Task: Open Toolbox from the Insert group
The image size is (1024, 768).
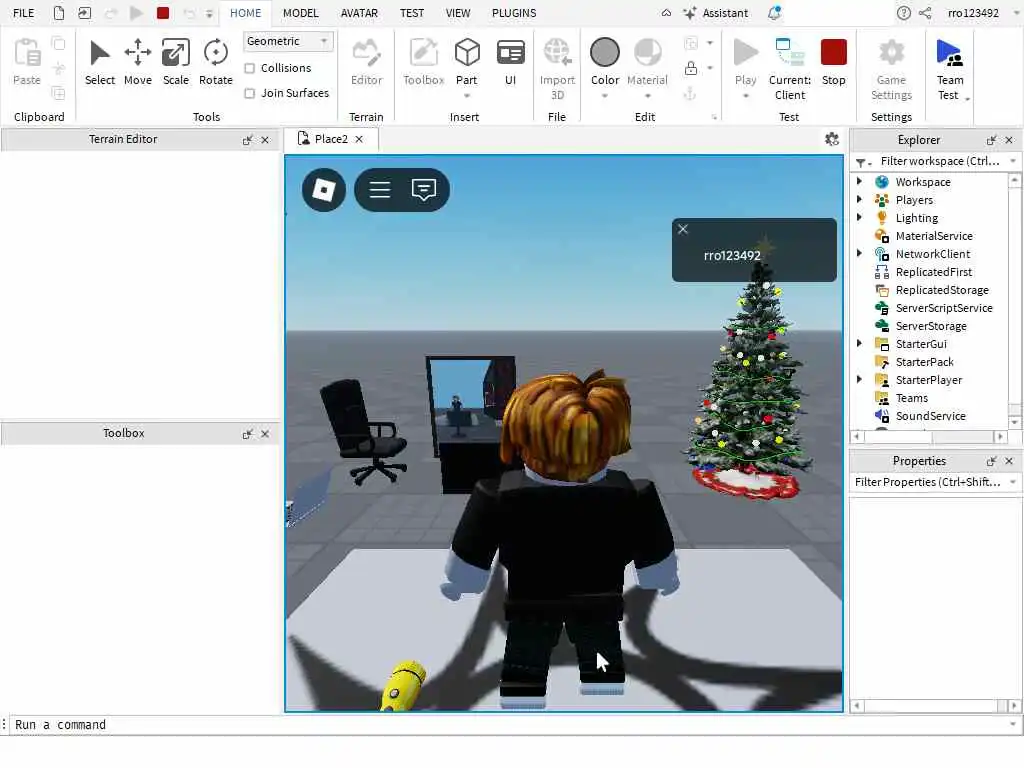Action: (x=423, y=61)
